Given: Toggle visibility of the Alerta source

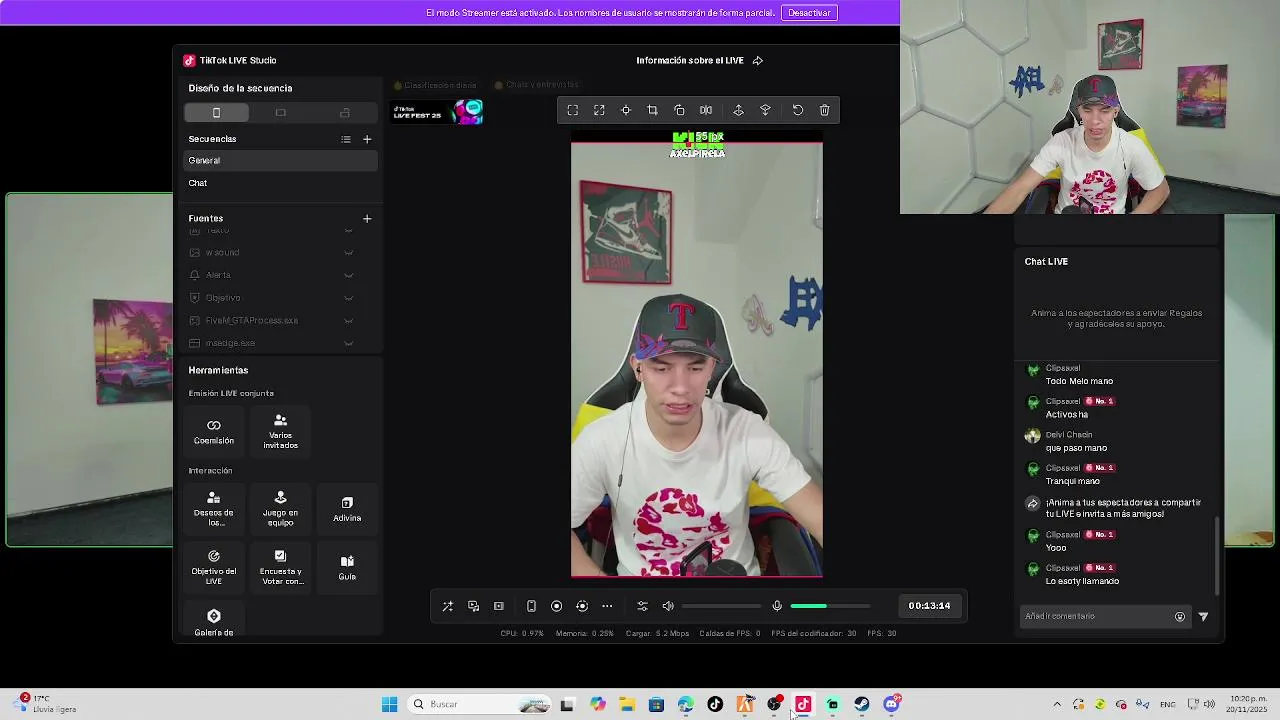Looking at the screenshot, I should 348,275.
